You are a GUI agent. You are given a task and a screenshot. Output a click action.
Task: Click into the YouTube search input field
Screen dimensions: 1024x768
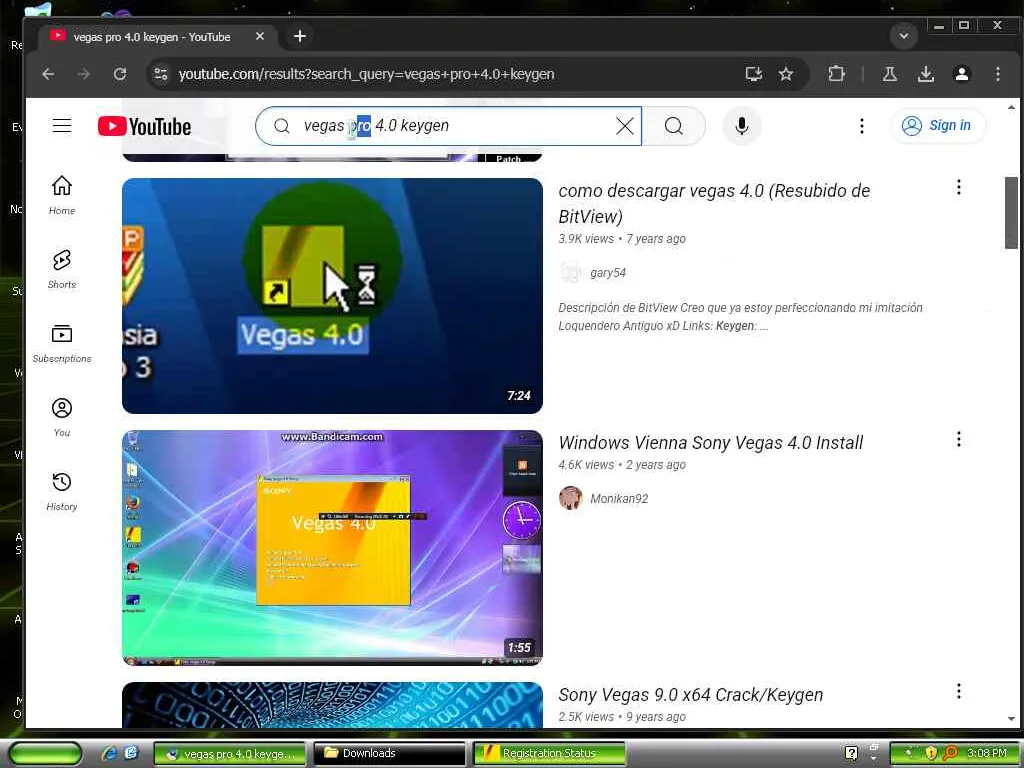click(451, 126)
